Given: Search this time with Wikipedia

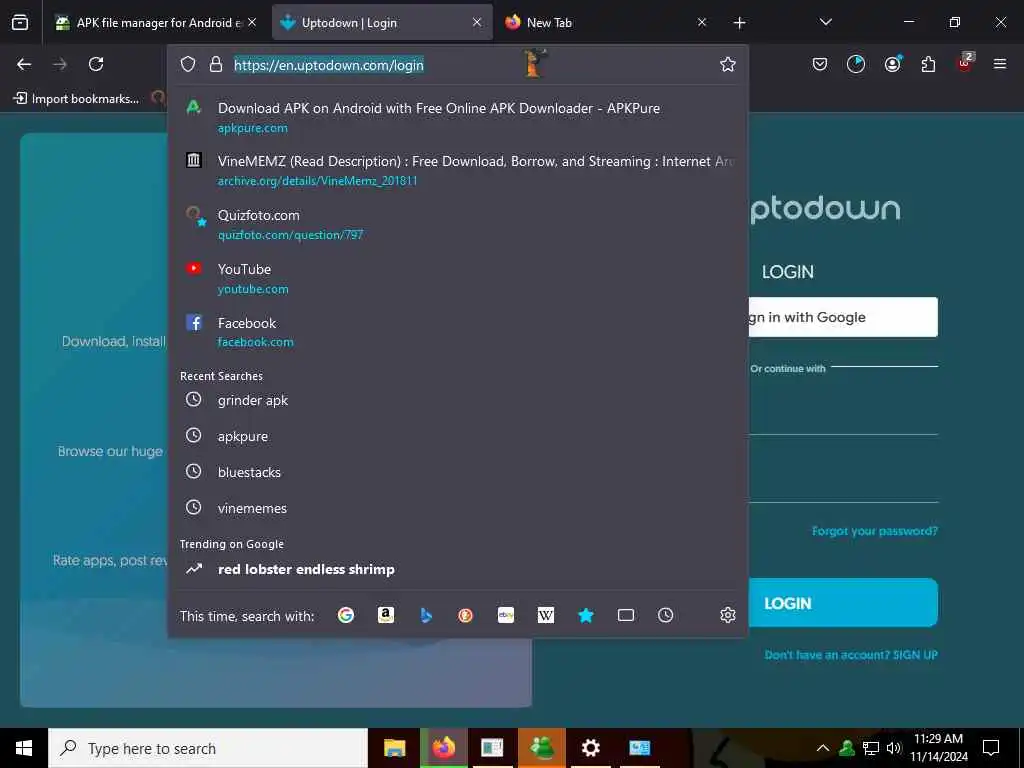Looking at the screenshot, I should [x=546, y=615].
